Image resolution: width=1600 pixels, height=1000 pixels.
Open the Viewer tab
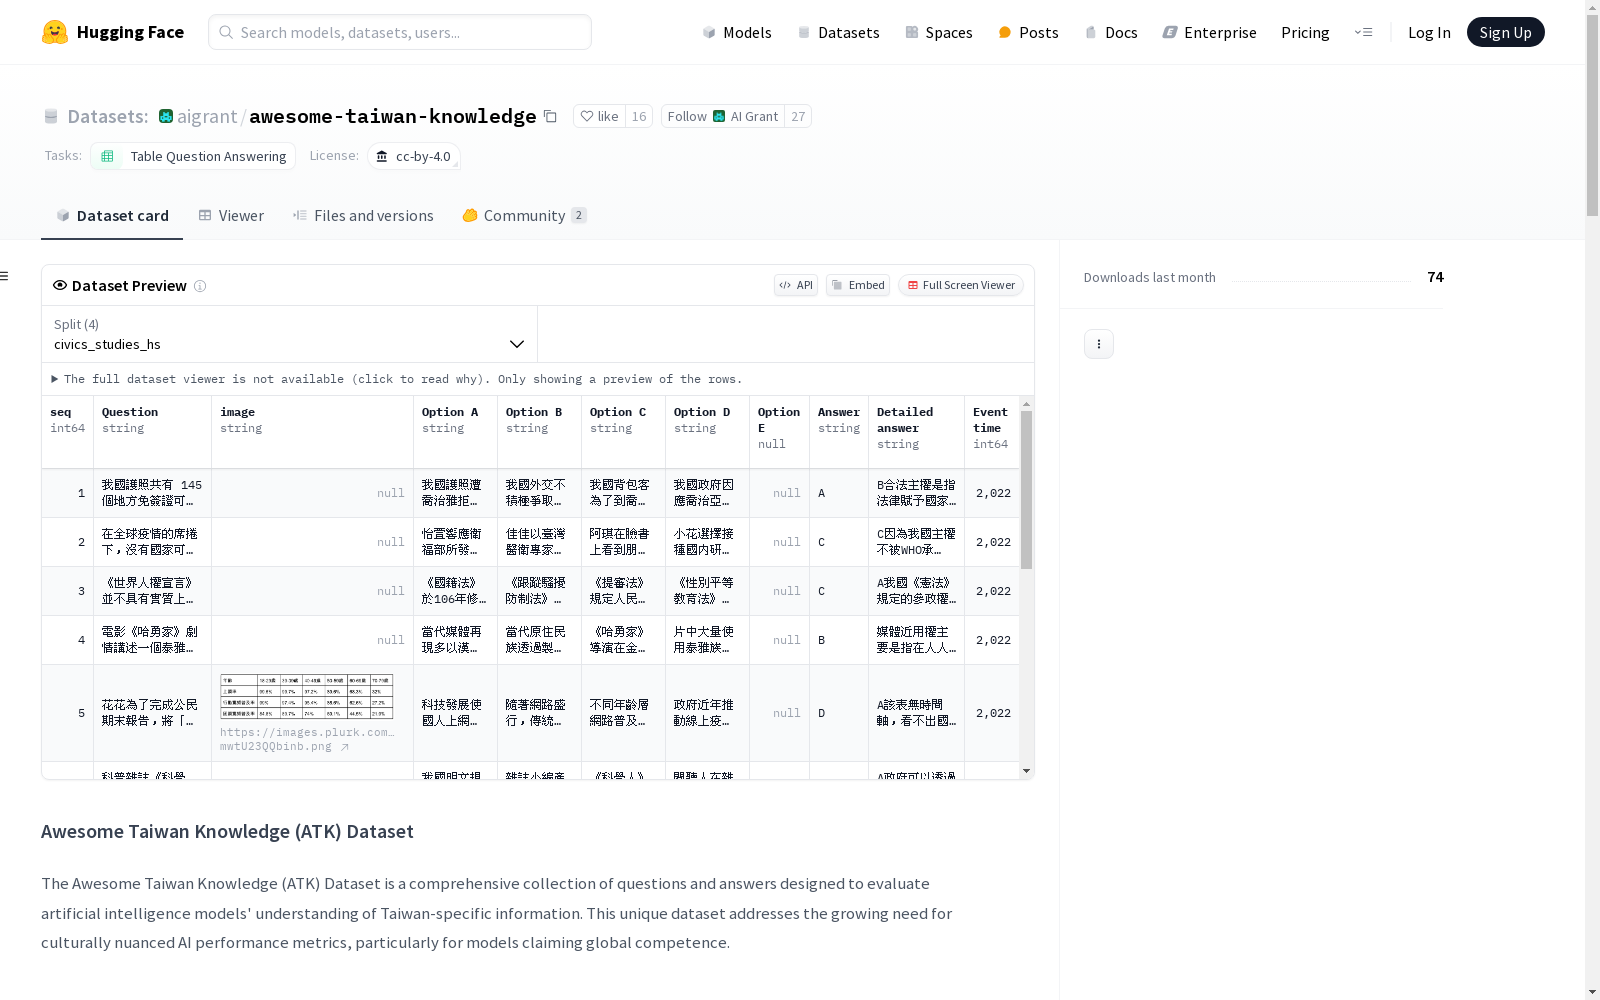coord(231,215)
